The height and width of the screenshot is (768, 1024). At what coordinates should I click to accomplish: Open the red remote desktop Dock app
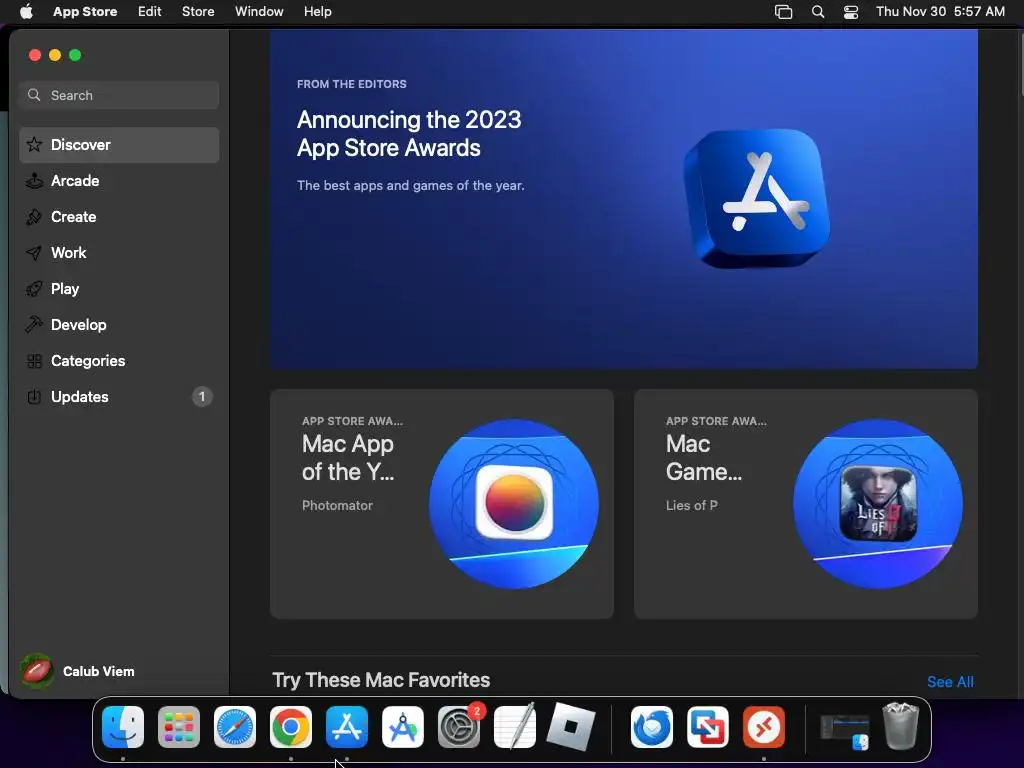[763, 726]
